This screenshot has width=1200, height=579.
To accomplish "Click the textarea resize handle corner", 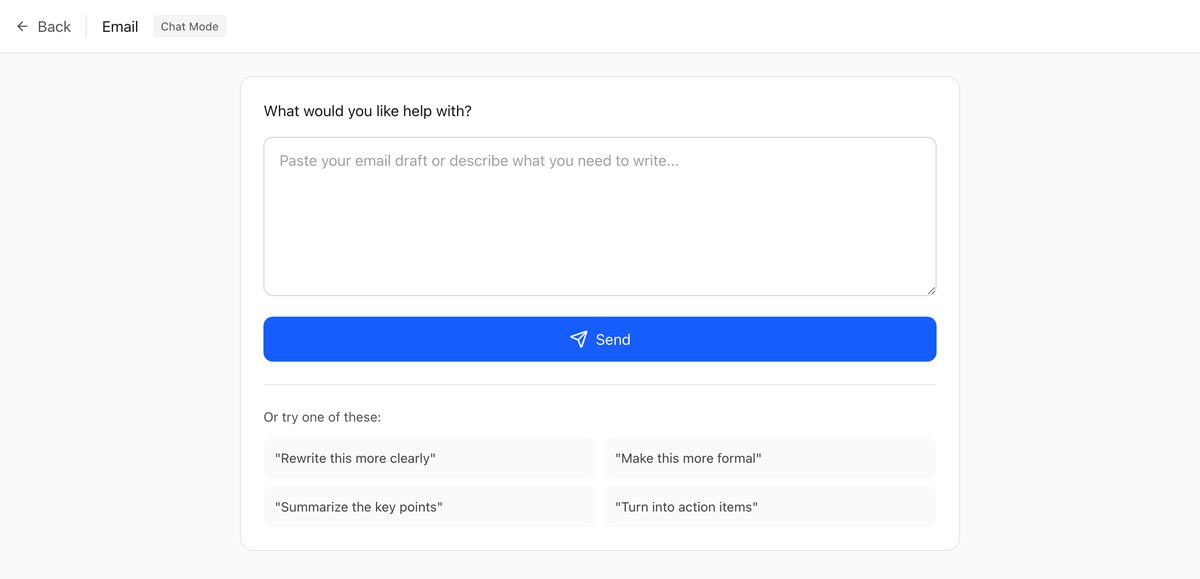I will pos(930,289).
